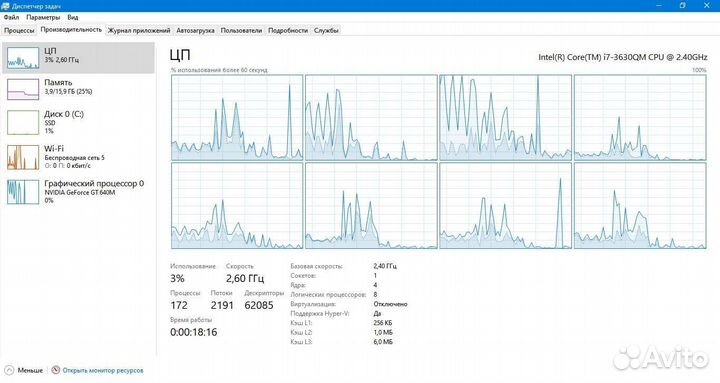The image size is (720, 383).
Task: Open the Вид menu
Action: point(73,17)
